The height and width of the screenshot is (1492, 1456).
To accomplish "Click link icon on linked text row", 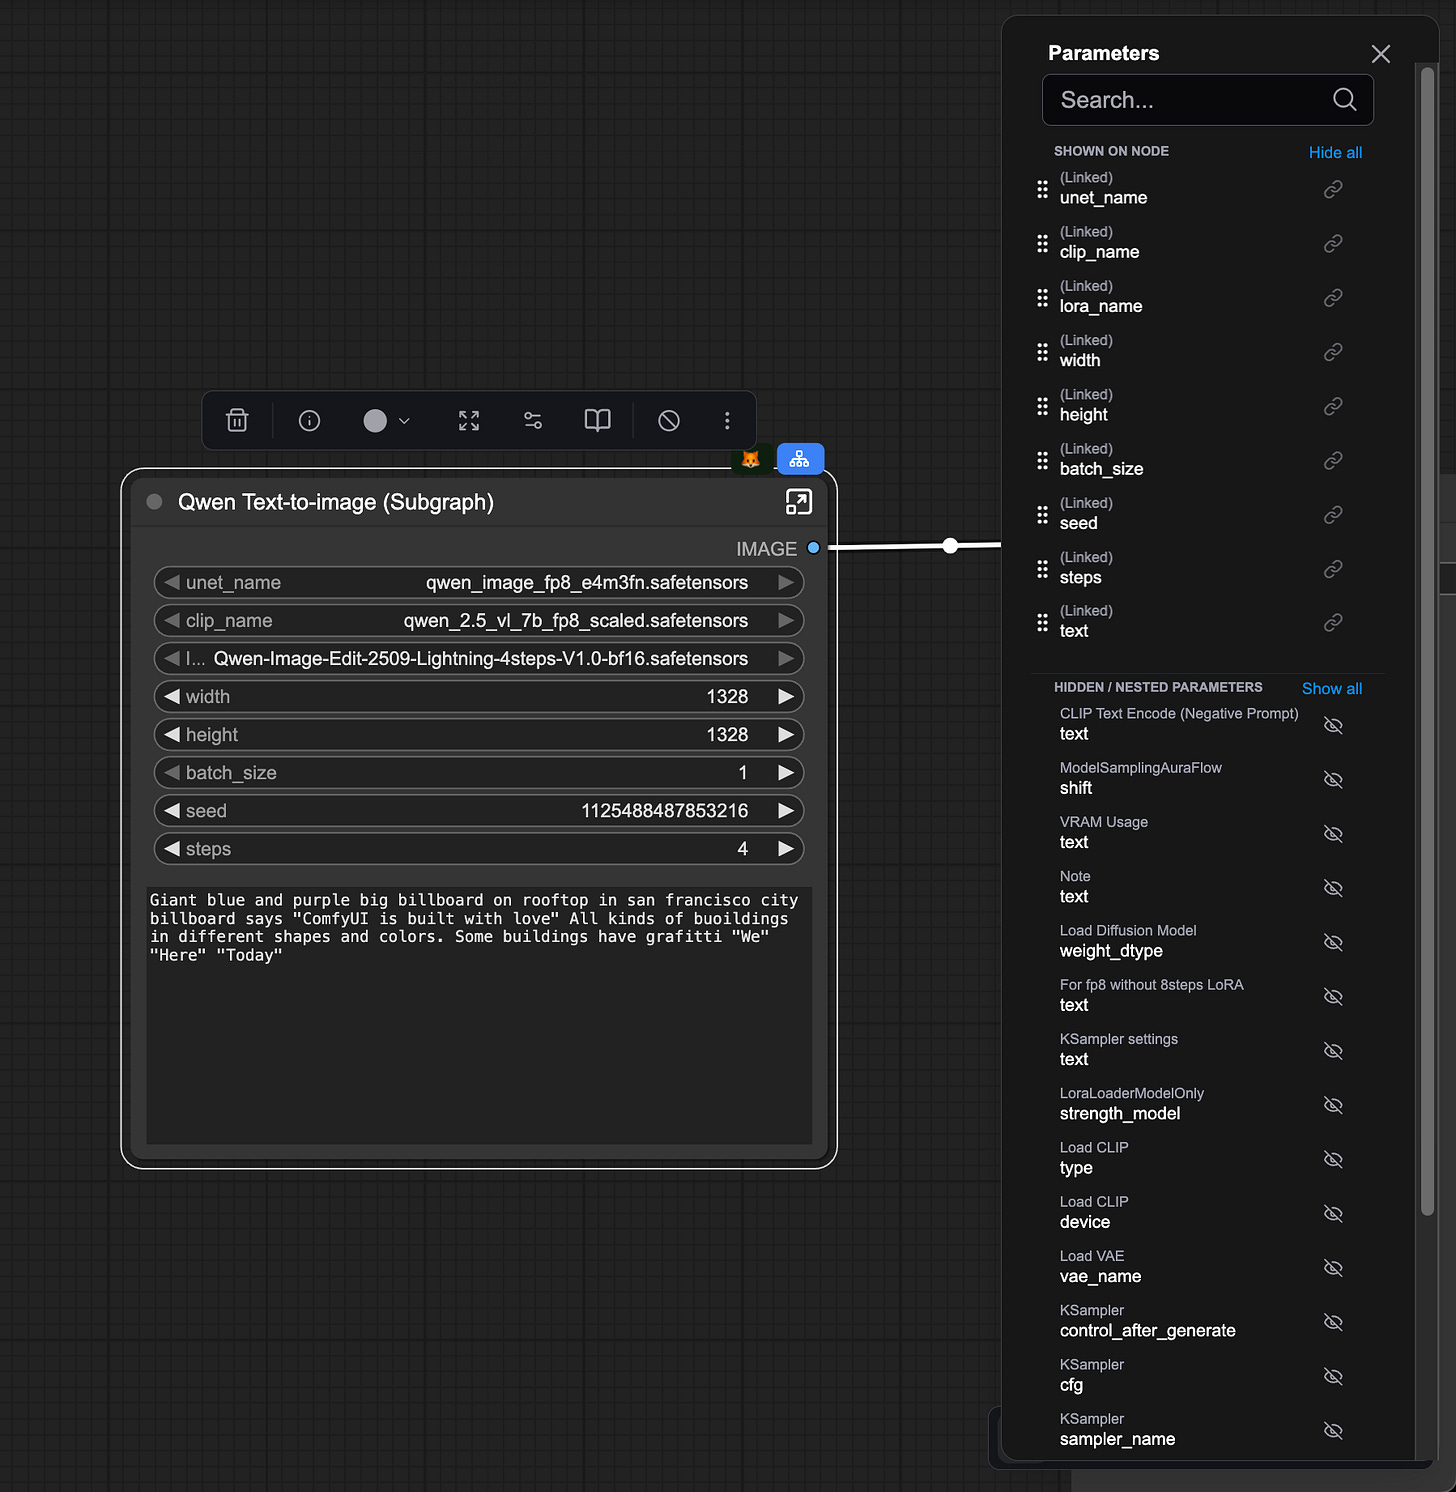I will pyautogui.click(x=1333, y=622).
